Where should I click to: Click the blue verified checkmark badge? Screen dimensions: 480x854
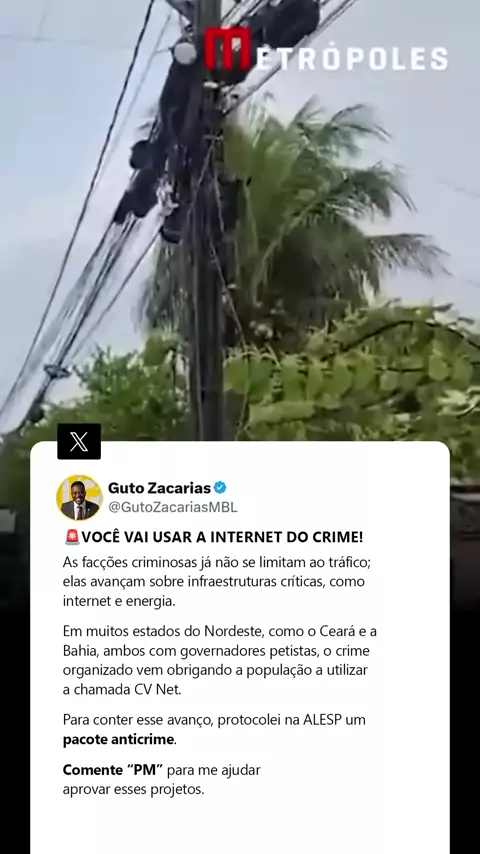click(x=220, y=487)
